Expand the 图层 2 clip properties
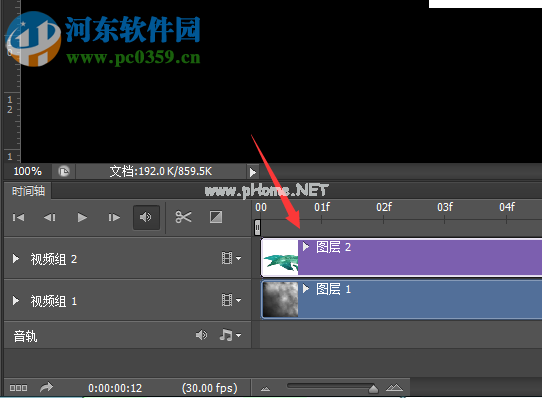Image resolution: width=542 pixels, height=398 pixels. pos(306,247)
